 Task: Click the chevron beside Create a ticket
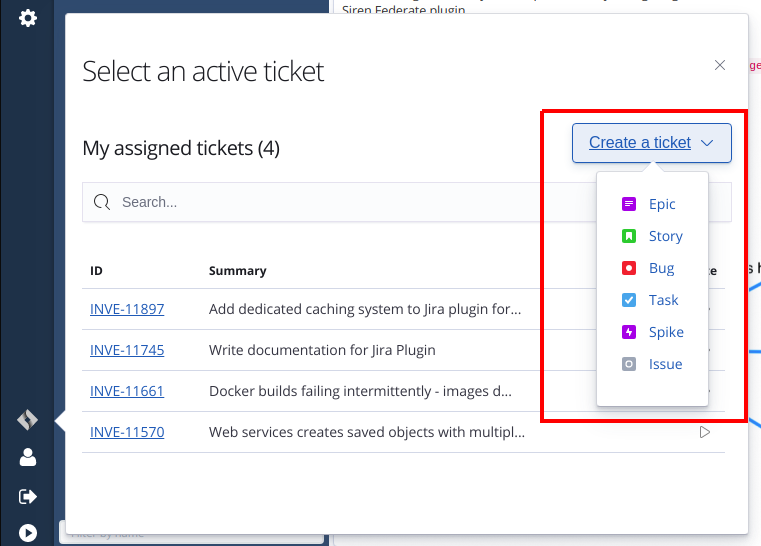(x=707, y=143)
